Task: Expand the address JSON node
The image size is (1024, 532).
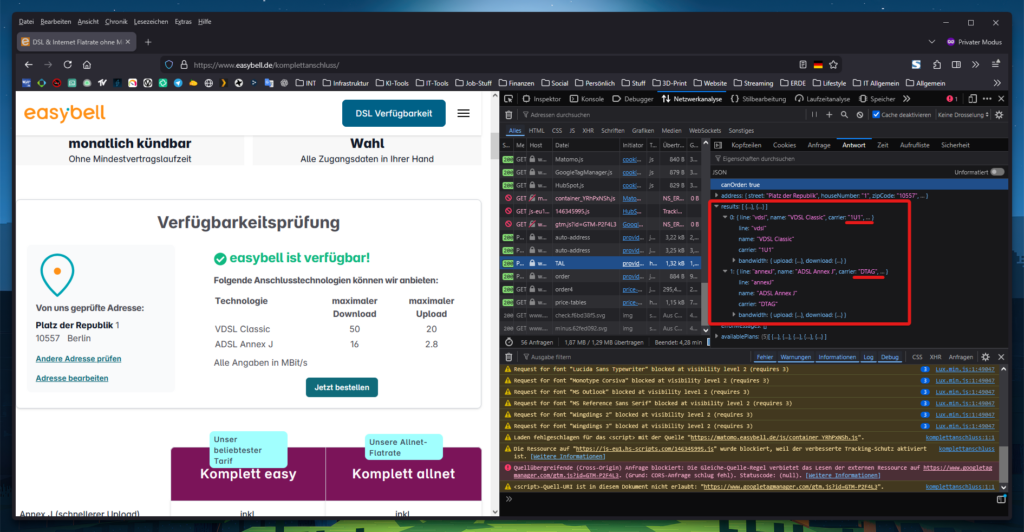Action: 716,196
